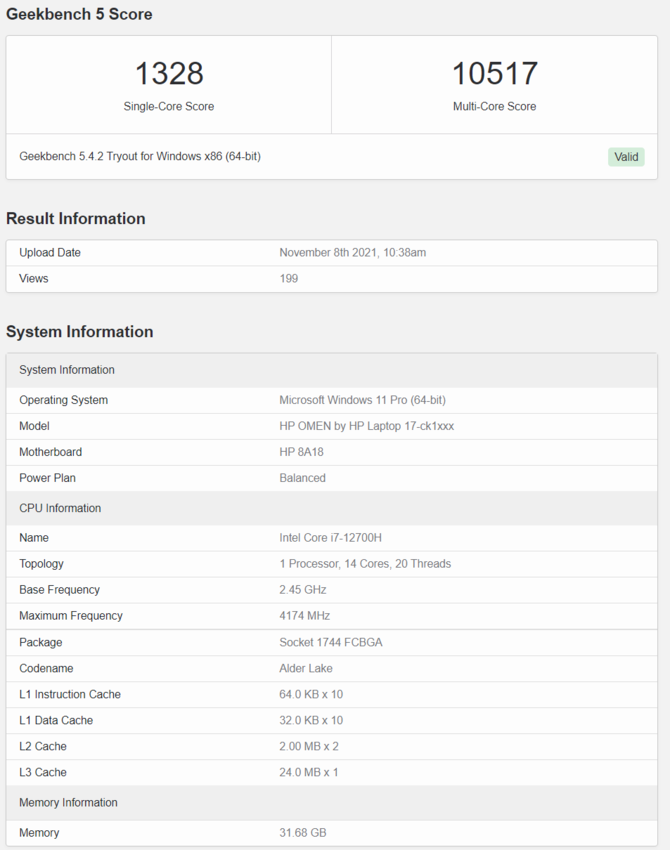
Task: Click the large System Information section heading
Action: (79, 332)
